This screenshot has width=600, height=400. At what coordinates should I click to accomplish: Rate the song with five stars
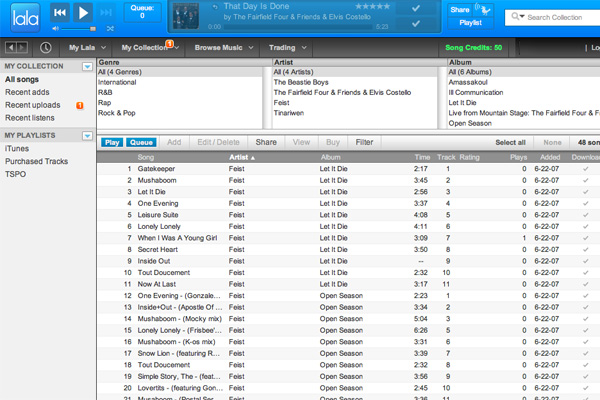tap(372, 7)
